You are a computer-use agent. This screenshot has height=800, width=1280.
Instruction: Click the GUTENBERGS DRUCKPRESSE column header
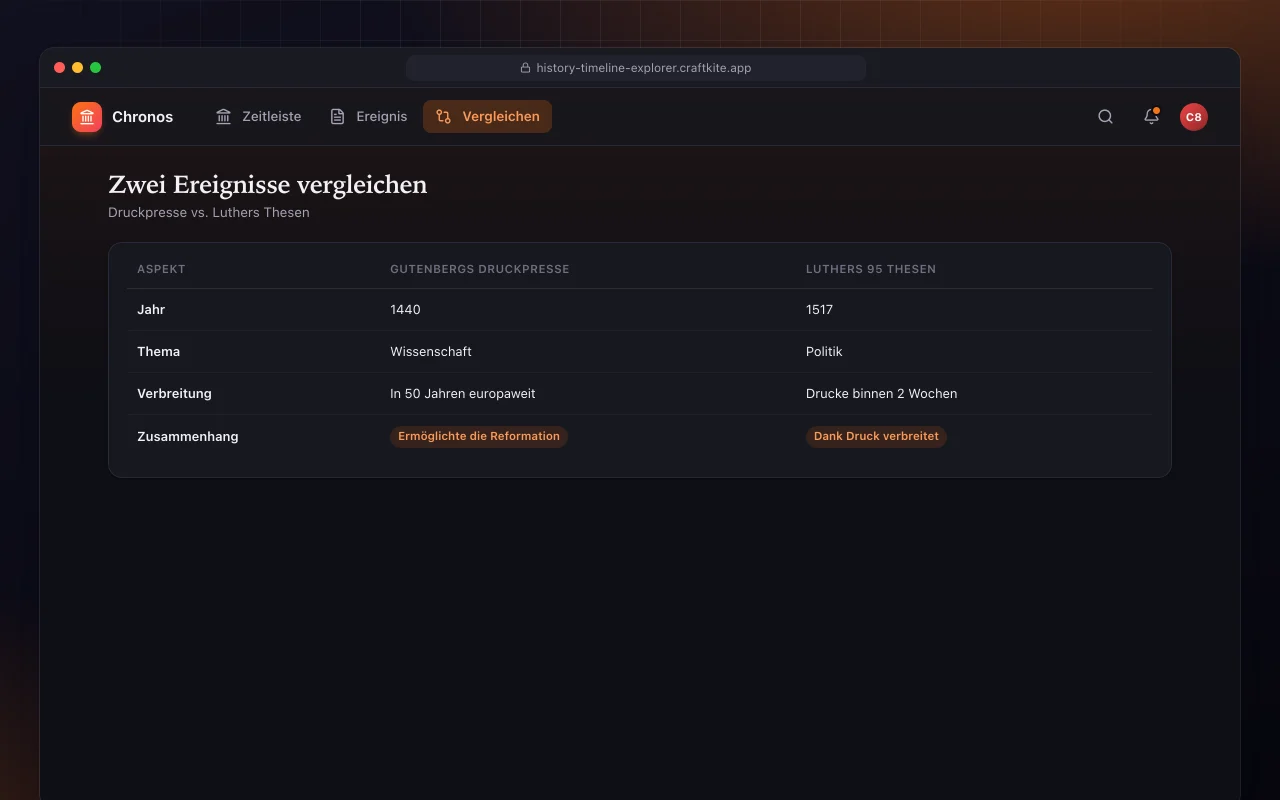480,269
